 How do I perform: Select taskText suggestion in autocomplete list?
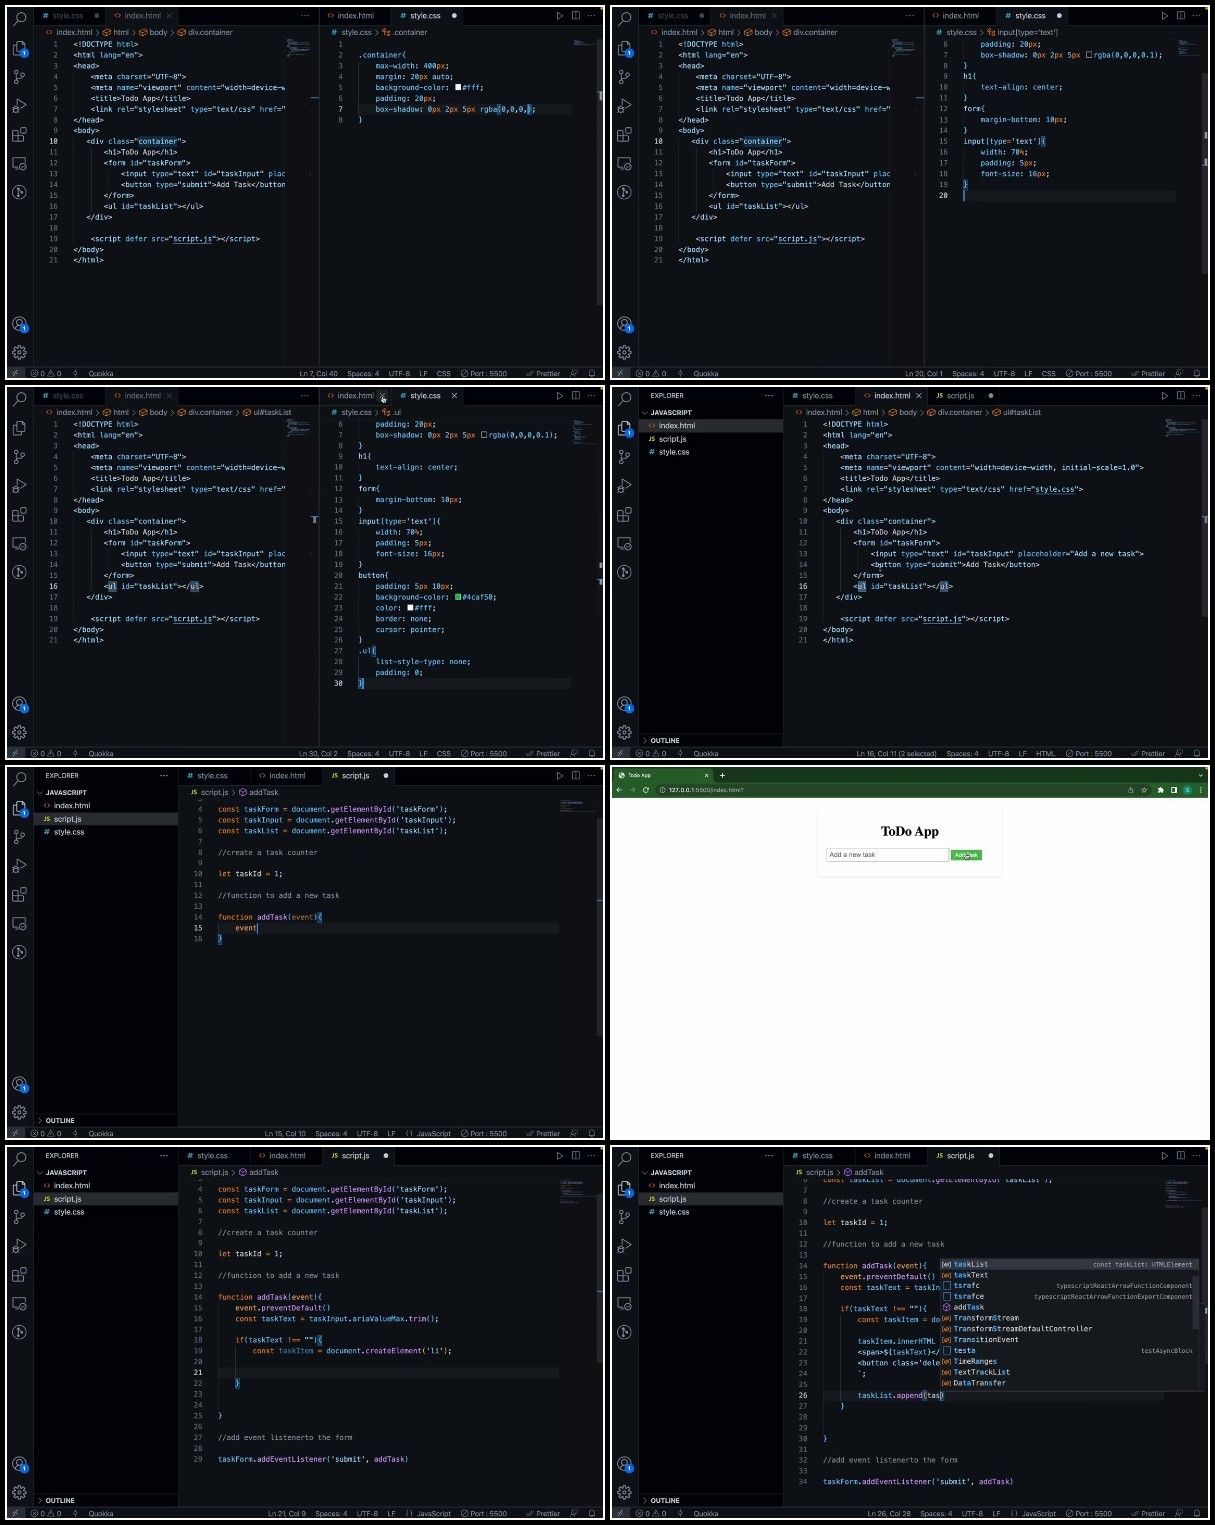(x=1068, y=1275)
